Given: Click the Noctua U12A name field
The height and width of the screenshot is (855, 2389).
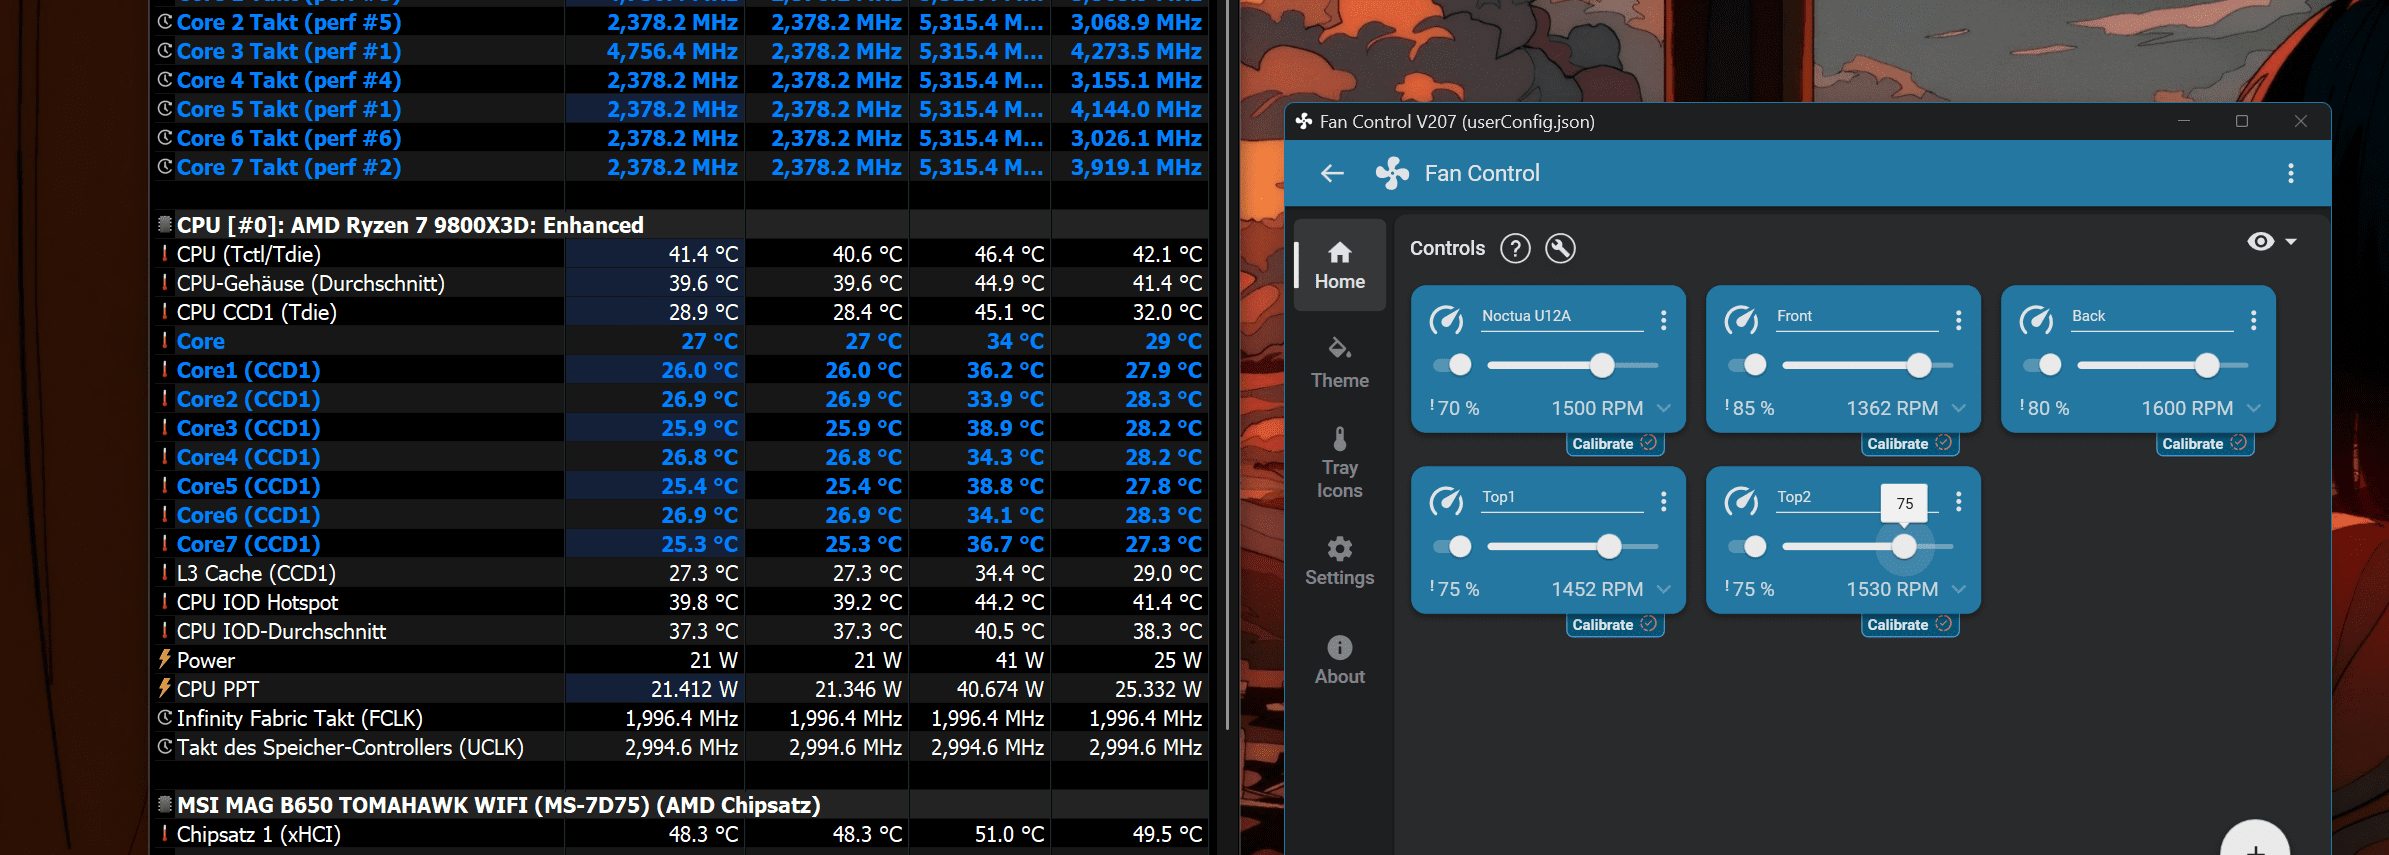Looking at the screenshot, I should pos(1562,316).
